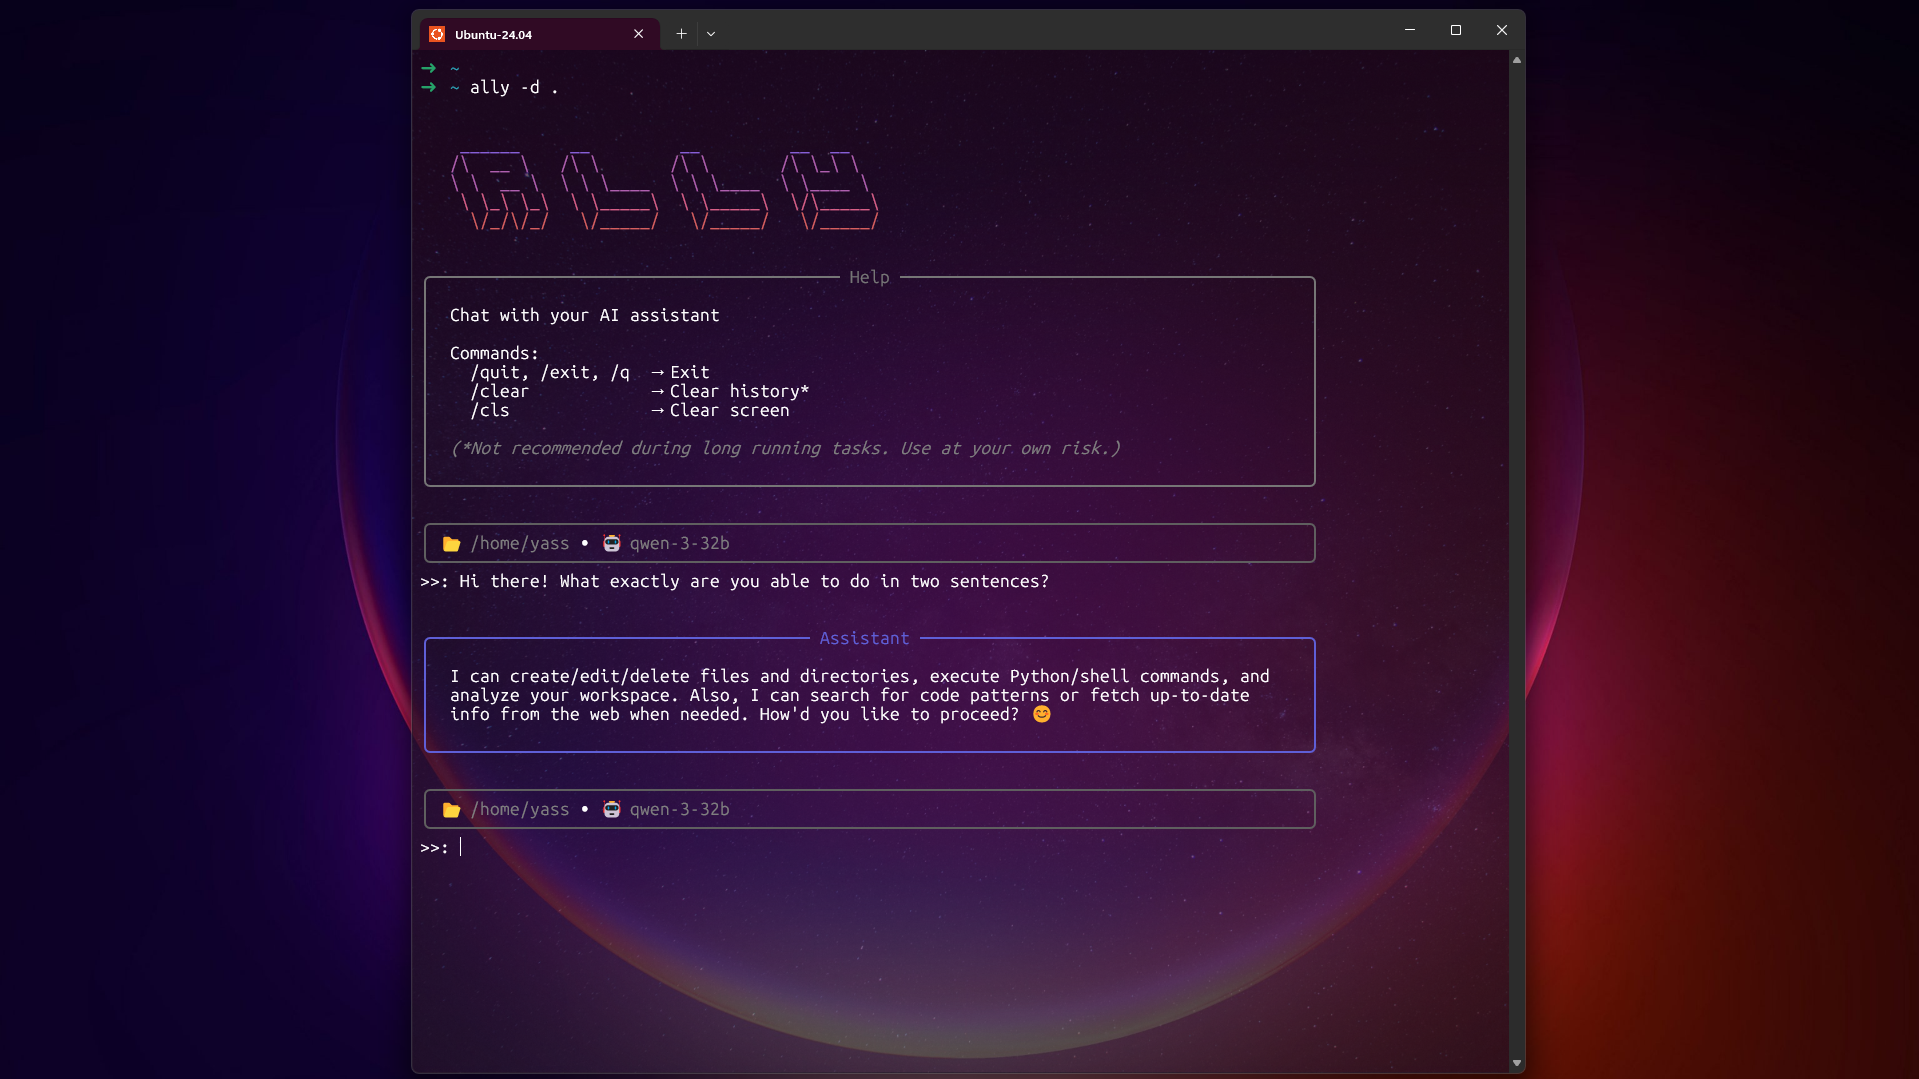Click the 'Clear screen' description
Viewport: 1919px width, 1079px height.
tap(729, 410)
